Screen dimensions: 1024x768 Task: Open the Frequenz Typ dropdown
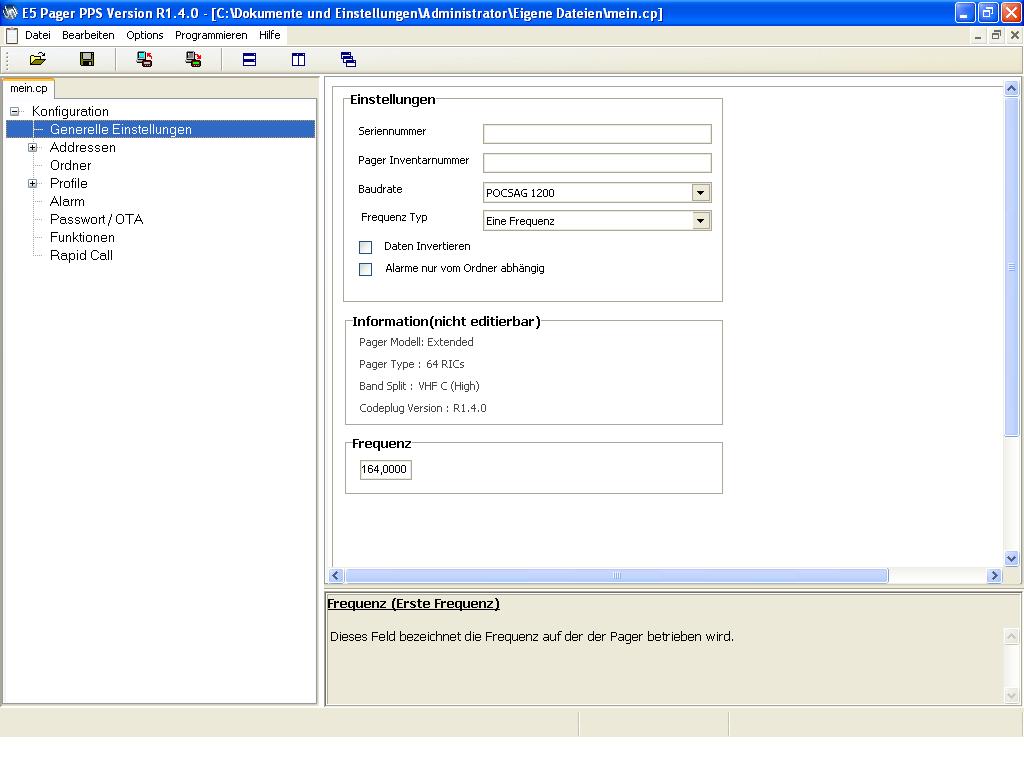700,221
